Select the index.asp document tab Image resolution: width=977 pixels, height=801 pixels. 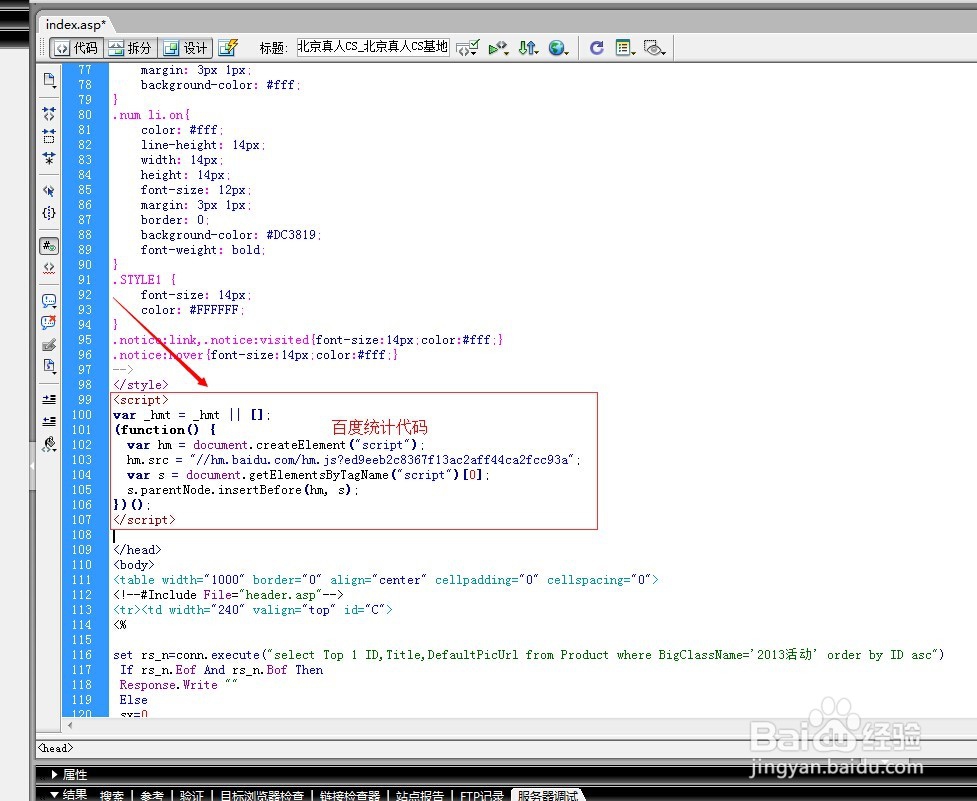coord(75,24)
